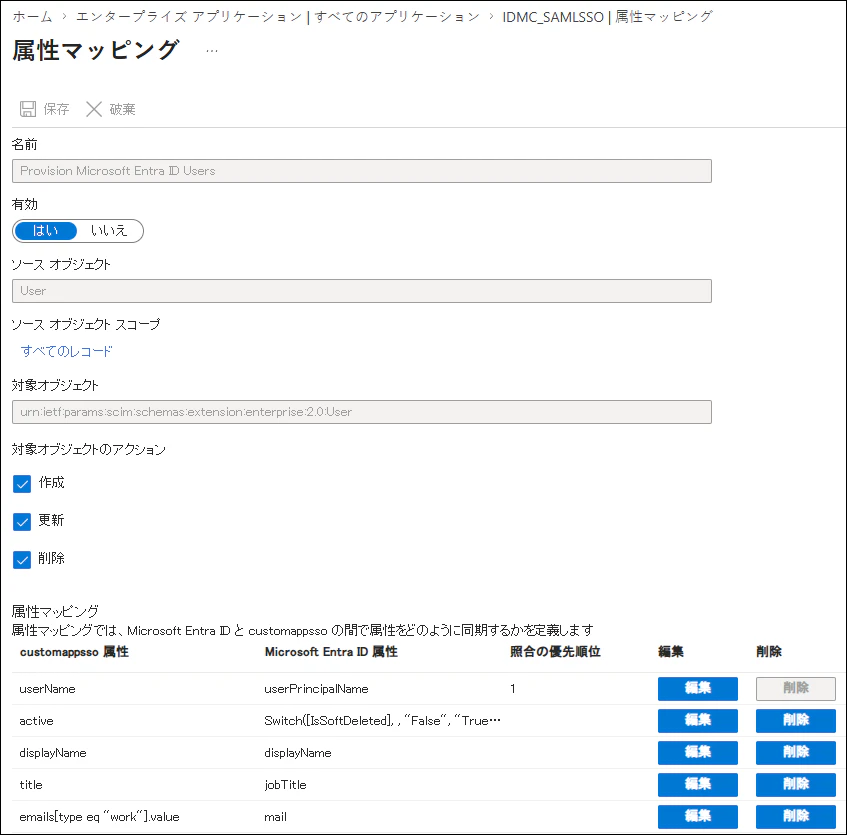Image resolution: width=847 pixels, height=835 pixels.
Task: Delete the title mapping
Action: click(796, 784)
